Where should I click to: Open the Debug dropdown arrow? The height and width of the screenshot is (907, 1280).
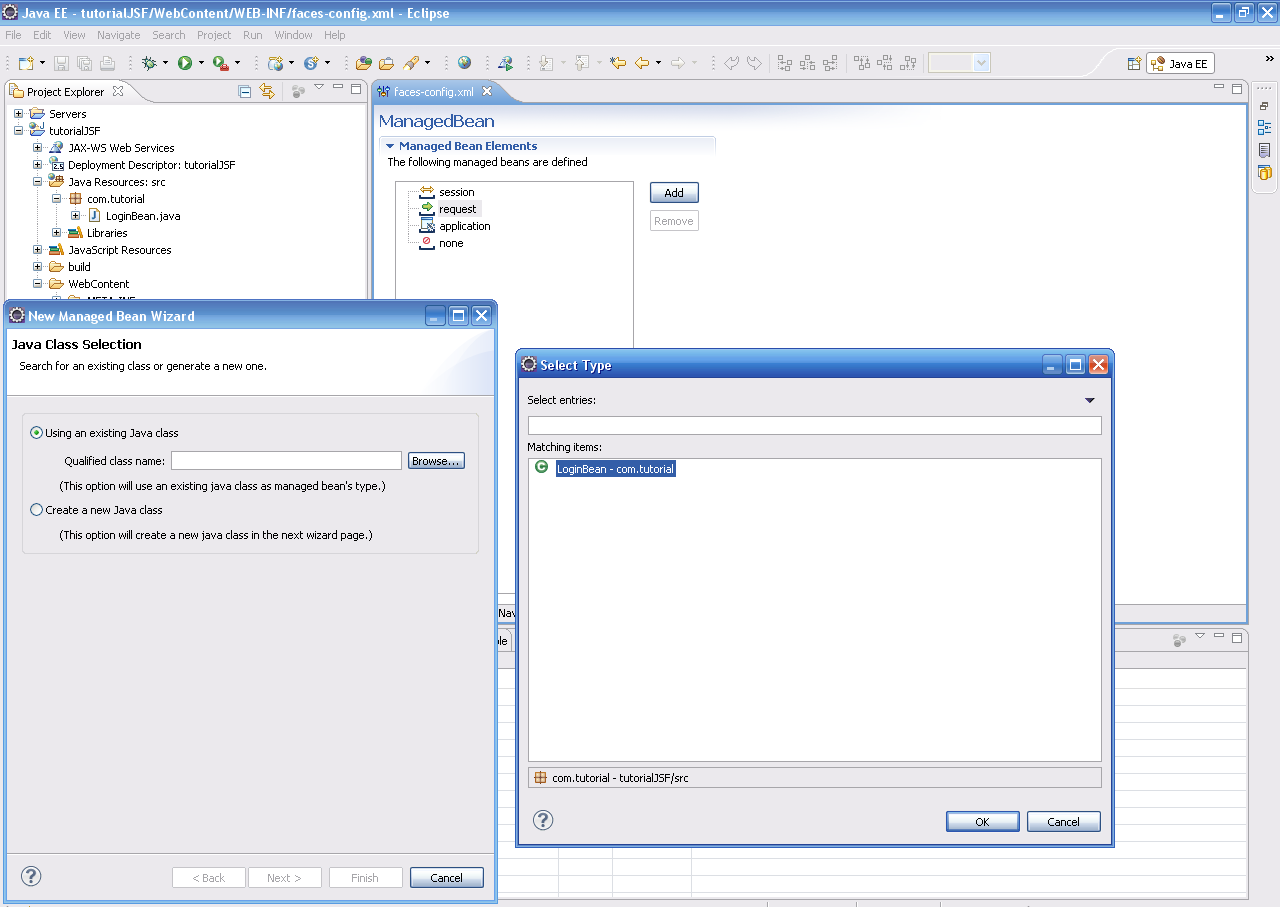(165, 63)
